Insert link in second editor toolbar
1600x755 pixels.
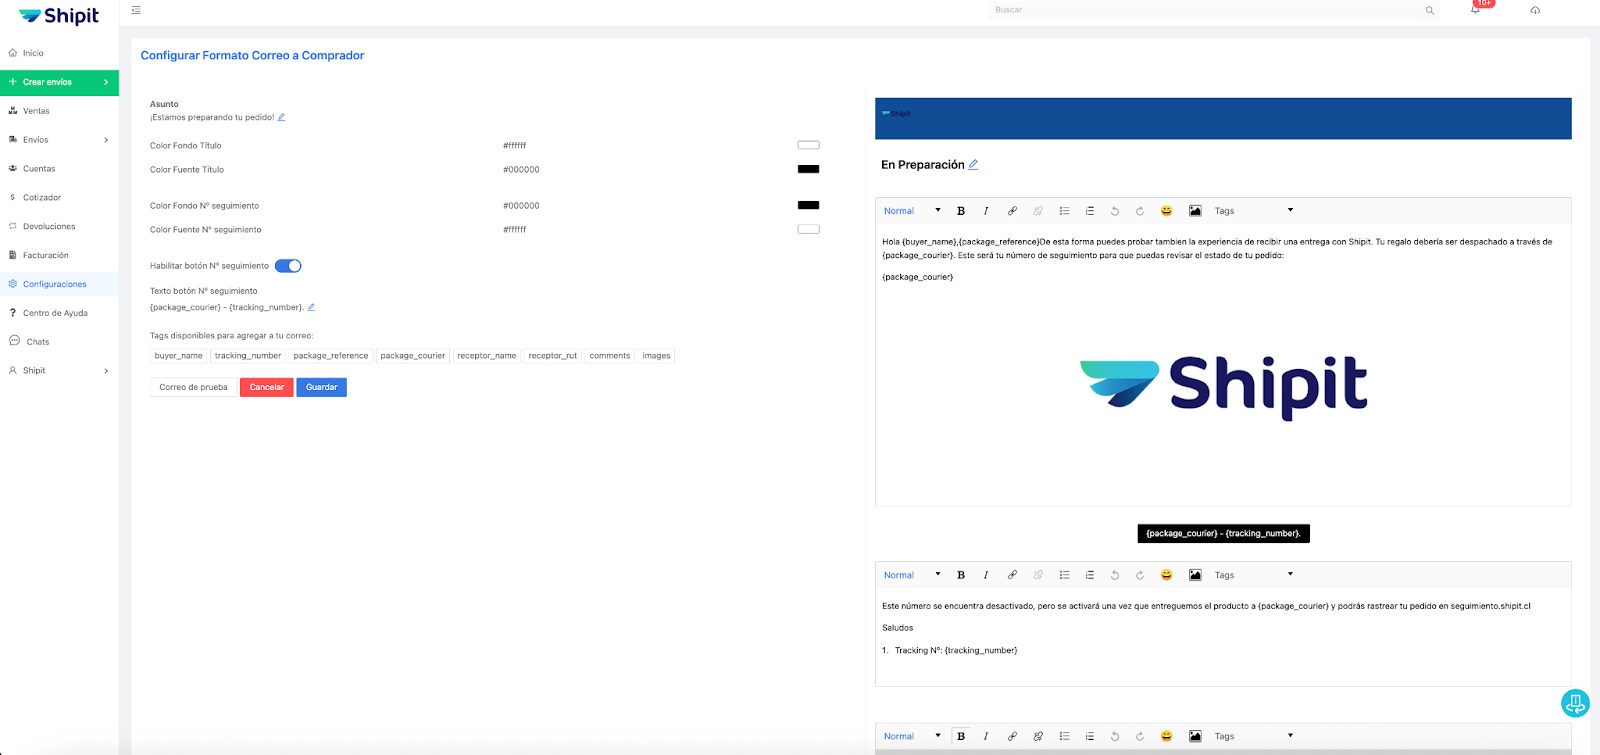[1012, 575]
